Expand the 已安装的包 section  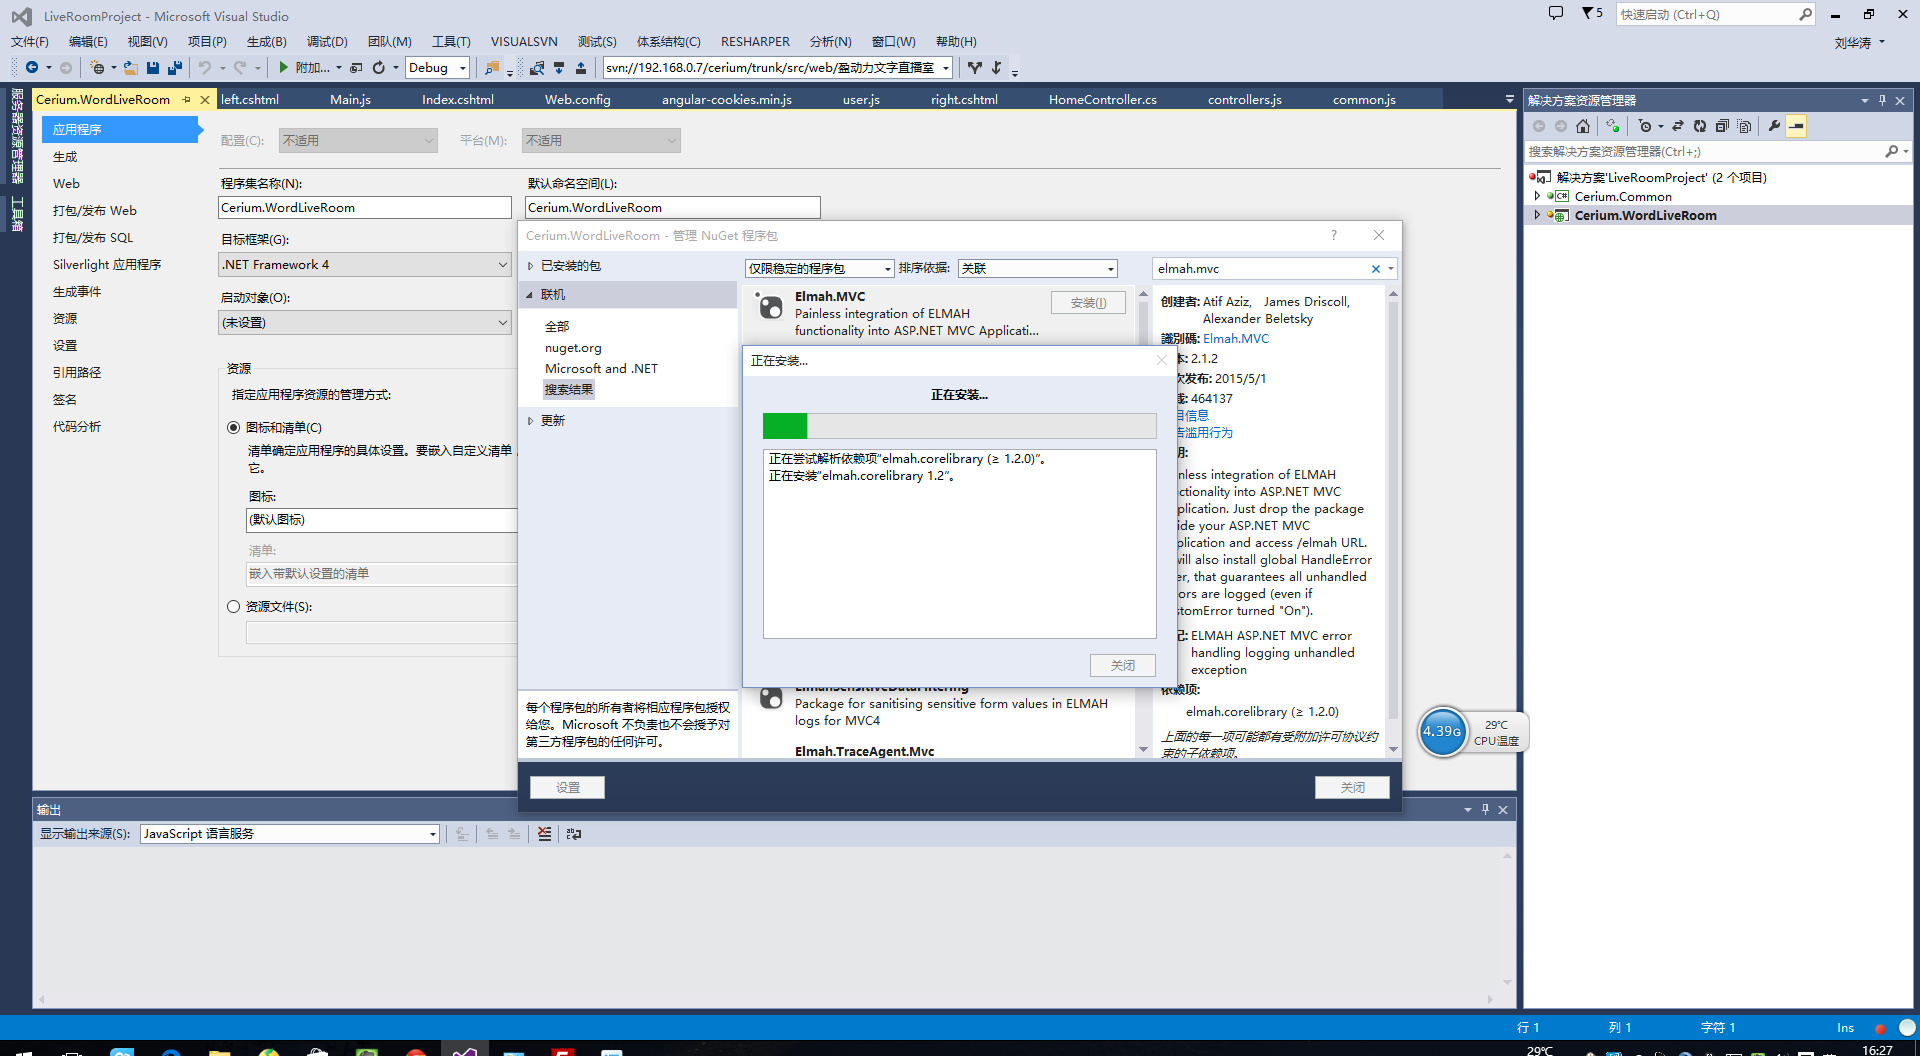pyautogui.click(x=531, y=266)
